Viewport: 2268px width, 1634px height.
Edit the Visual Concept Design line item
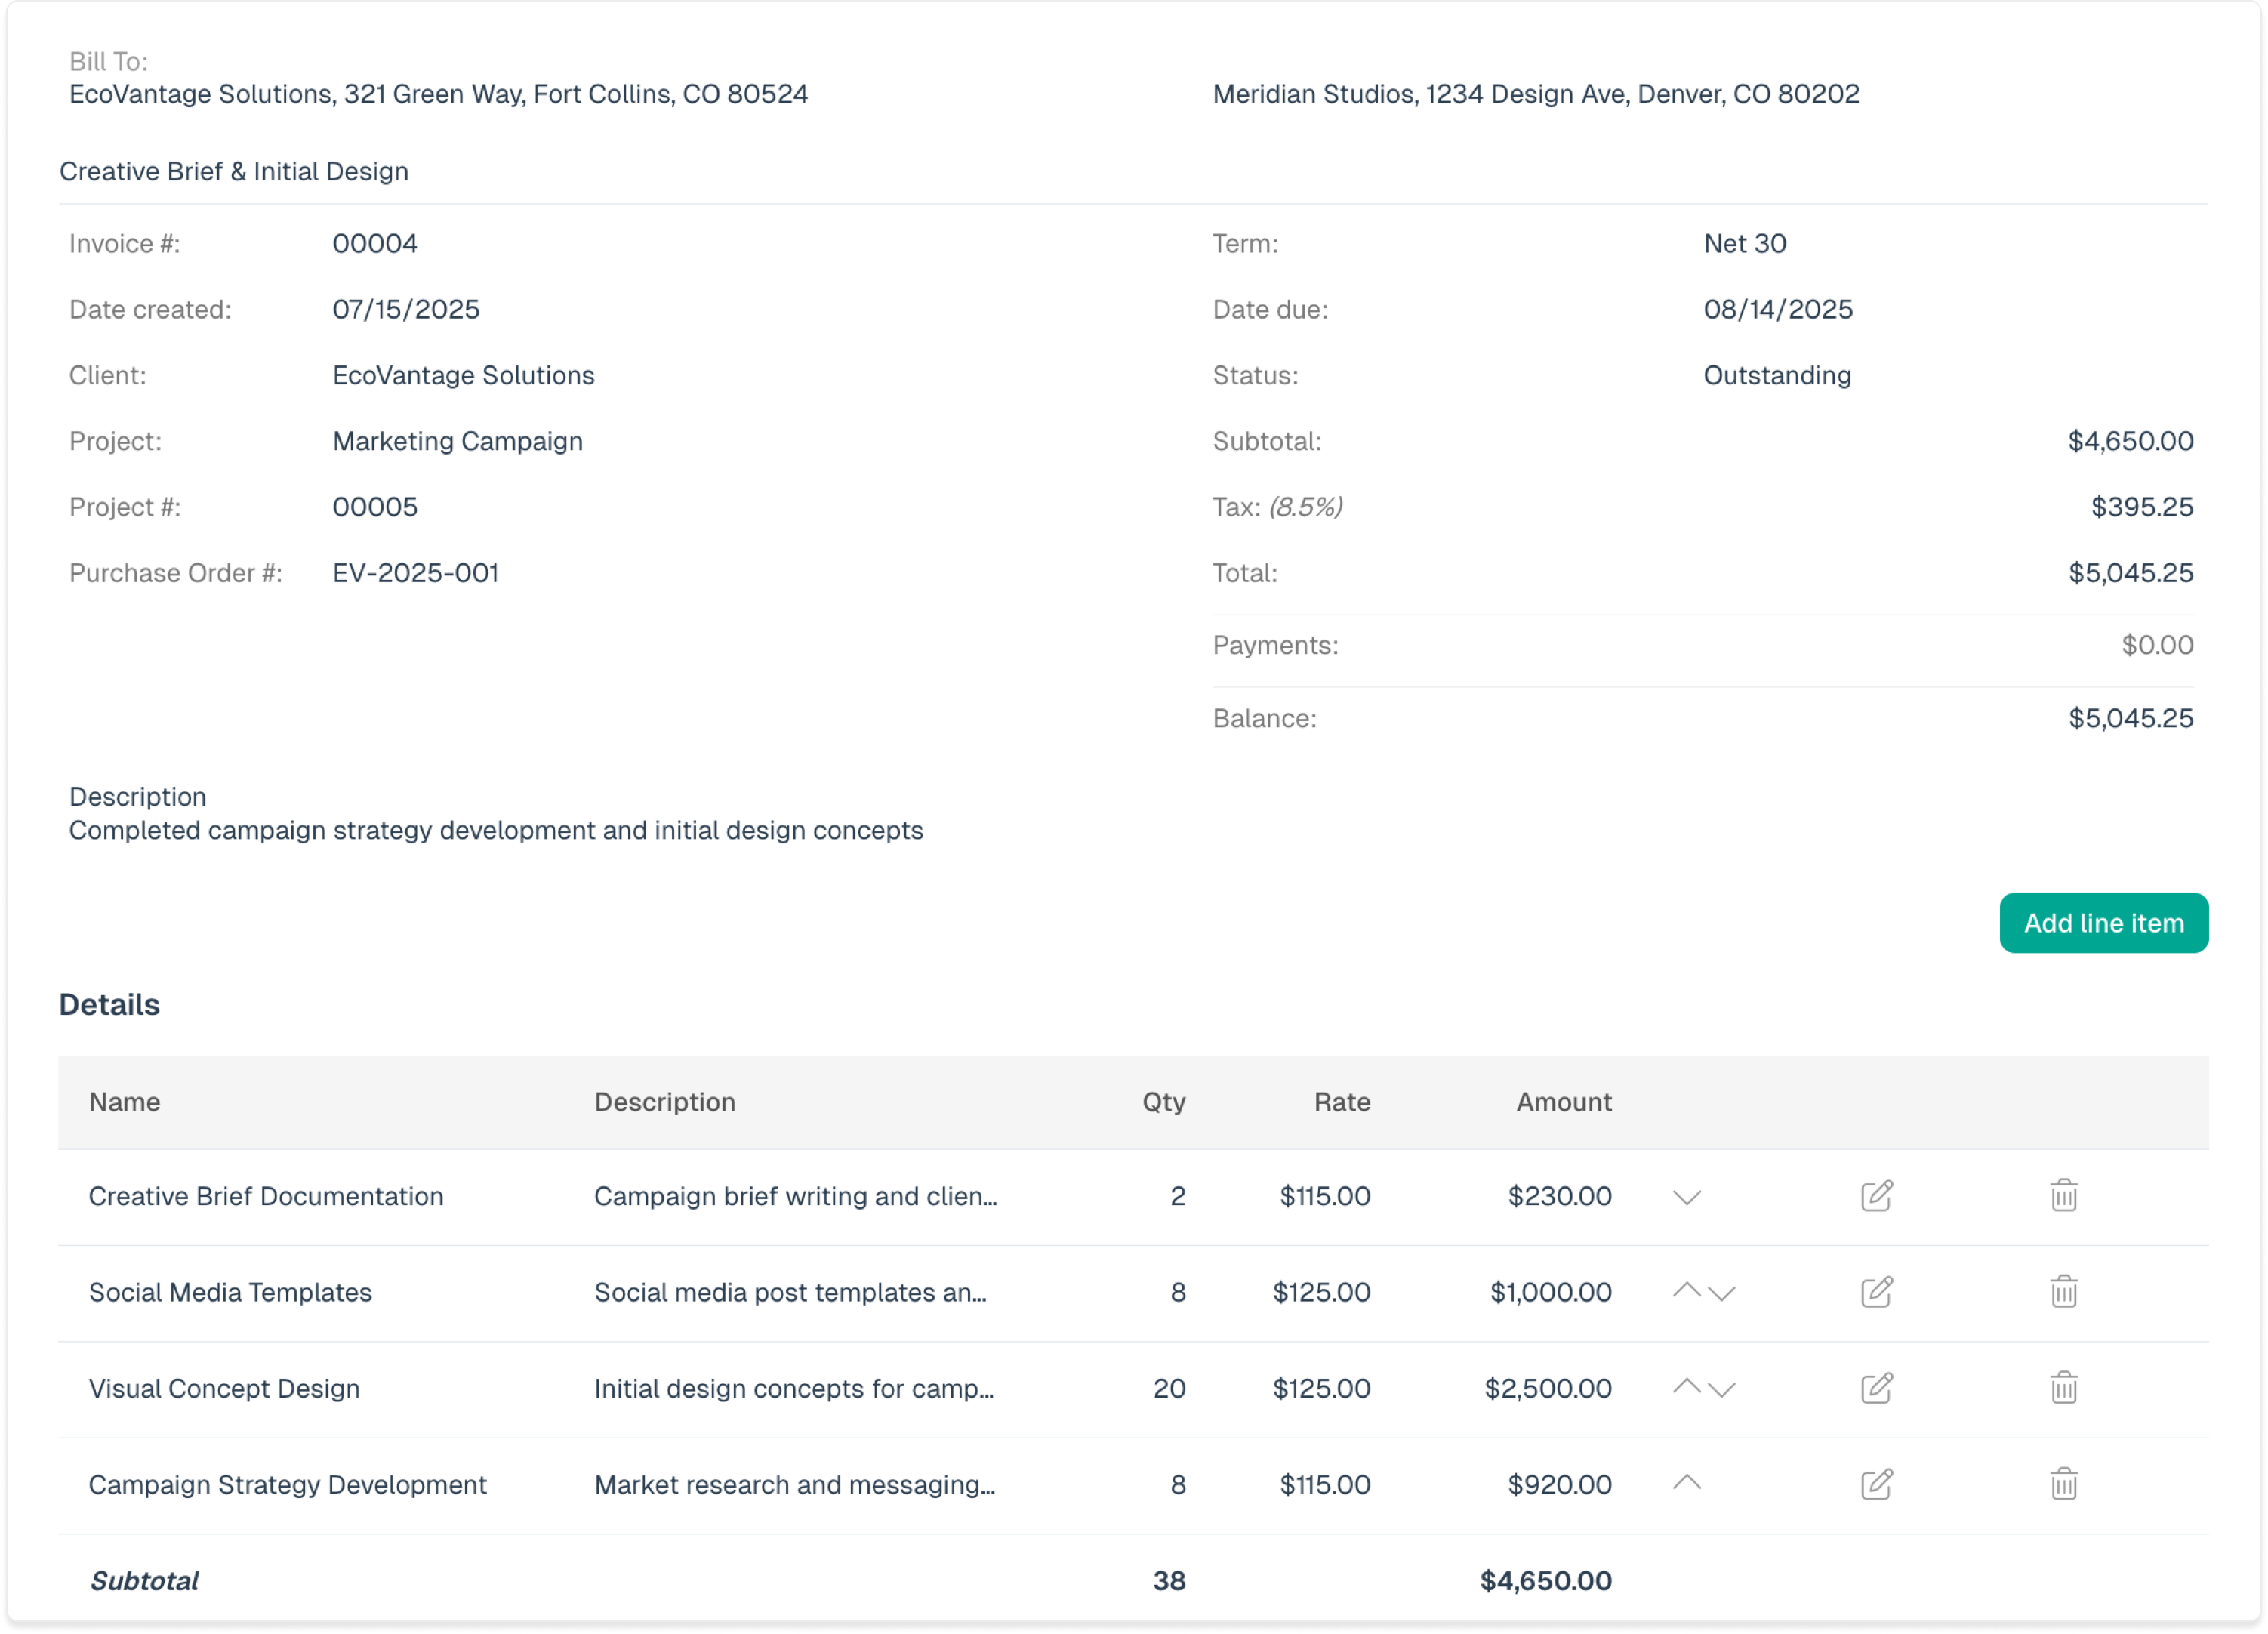pyautogui.click(x=1876, y=1388)
